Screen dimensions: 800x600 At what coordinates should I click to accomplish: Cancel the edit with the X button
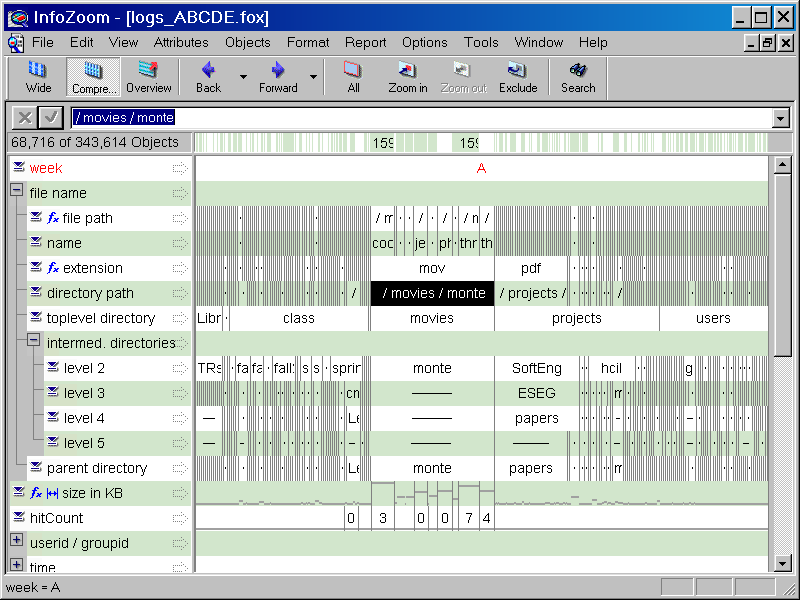pyautogui.click(x=24, y=118)
